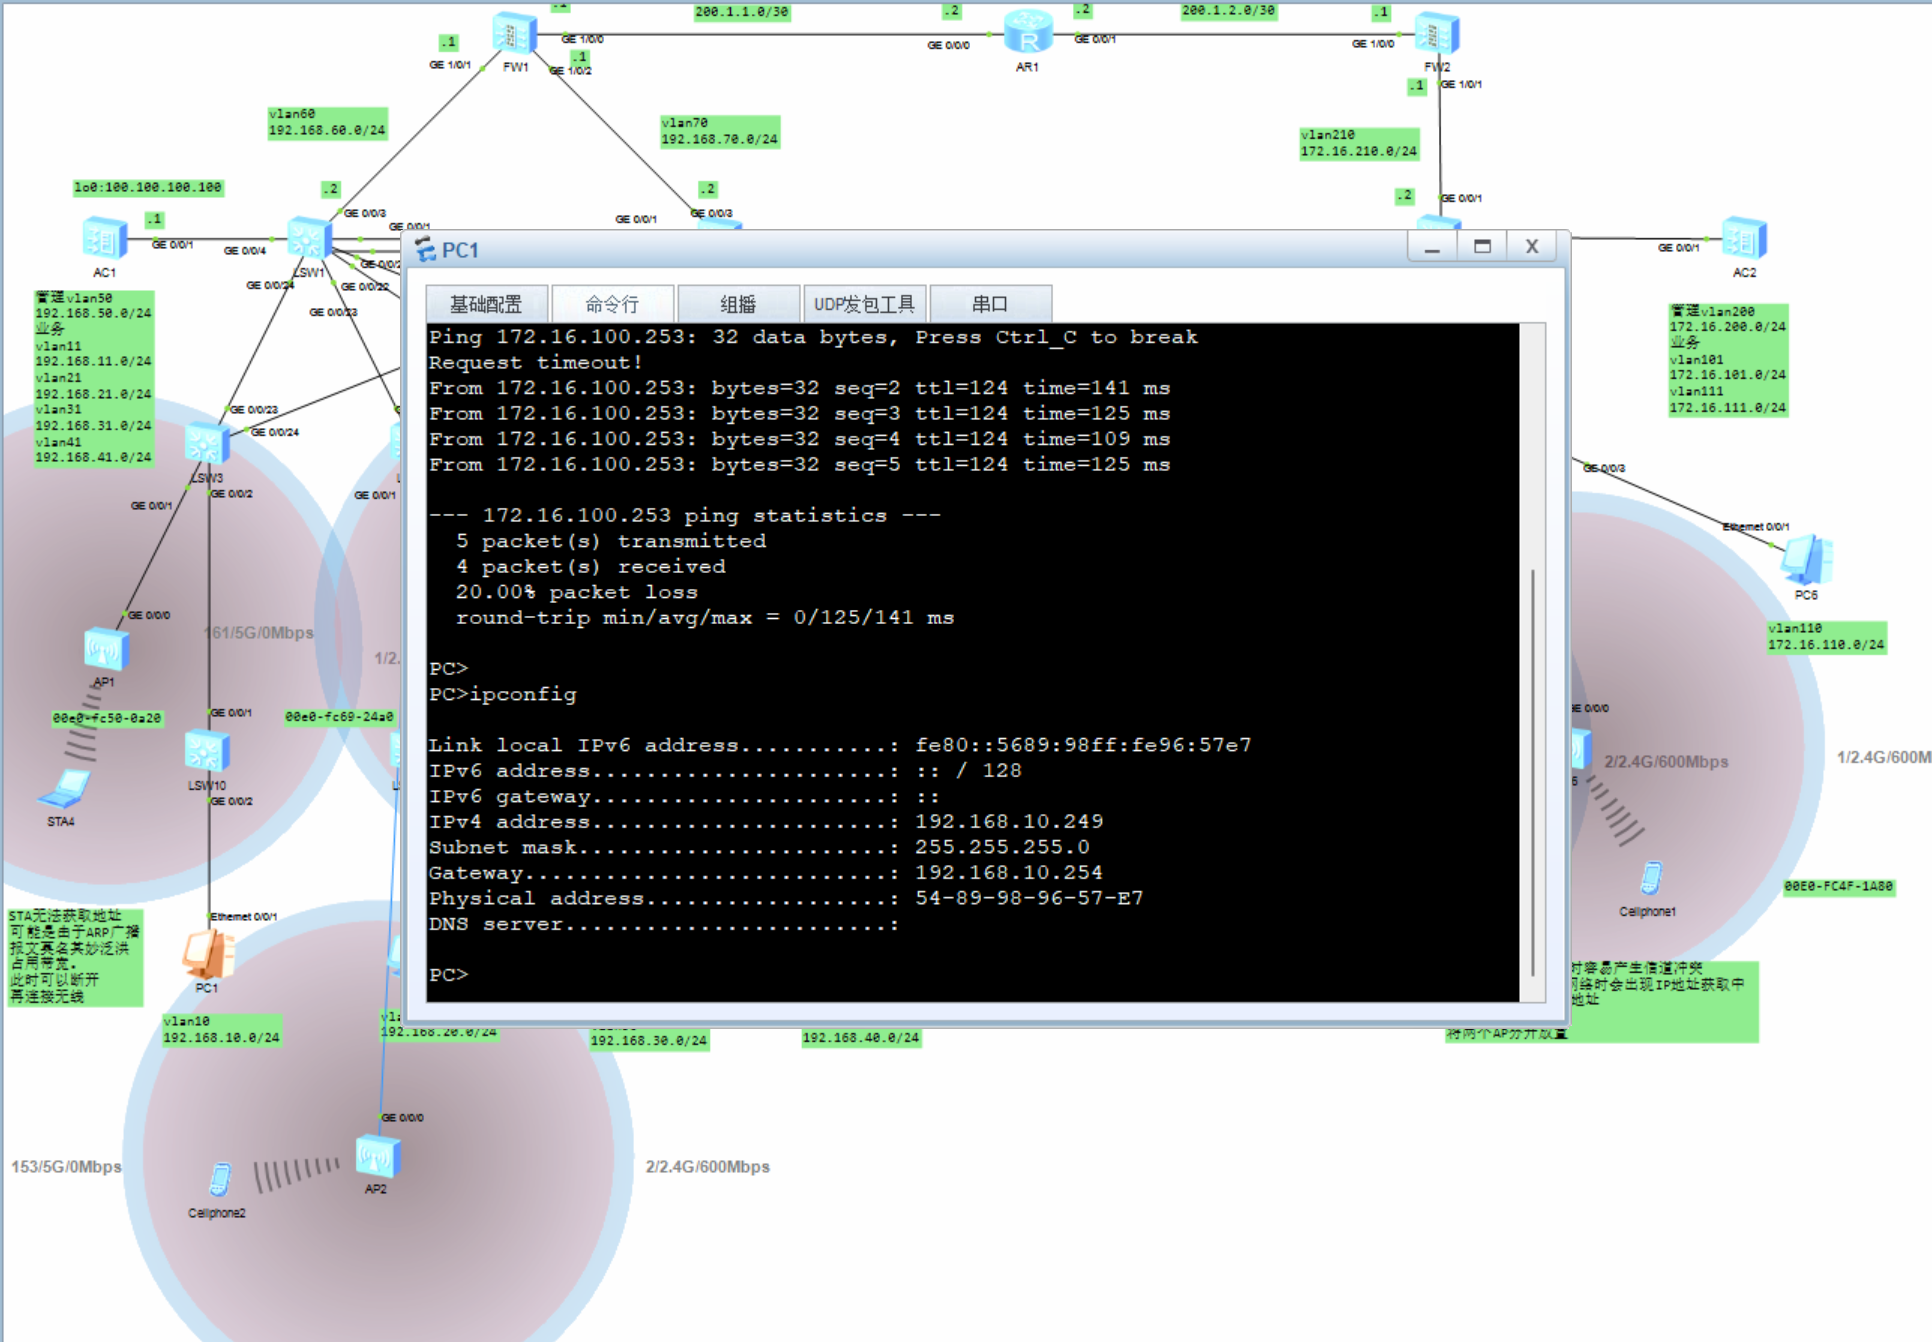
Task: Click the LSW10 switch icon
Action: [x=207, y=752]
